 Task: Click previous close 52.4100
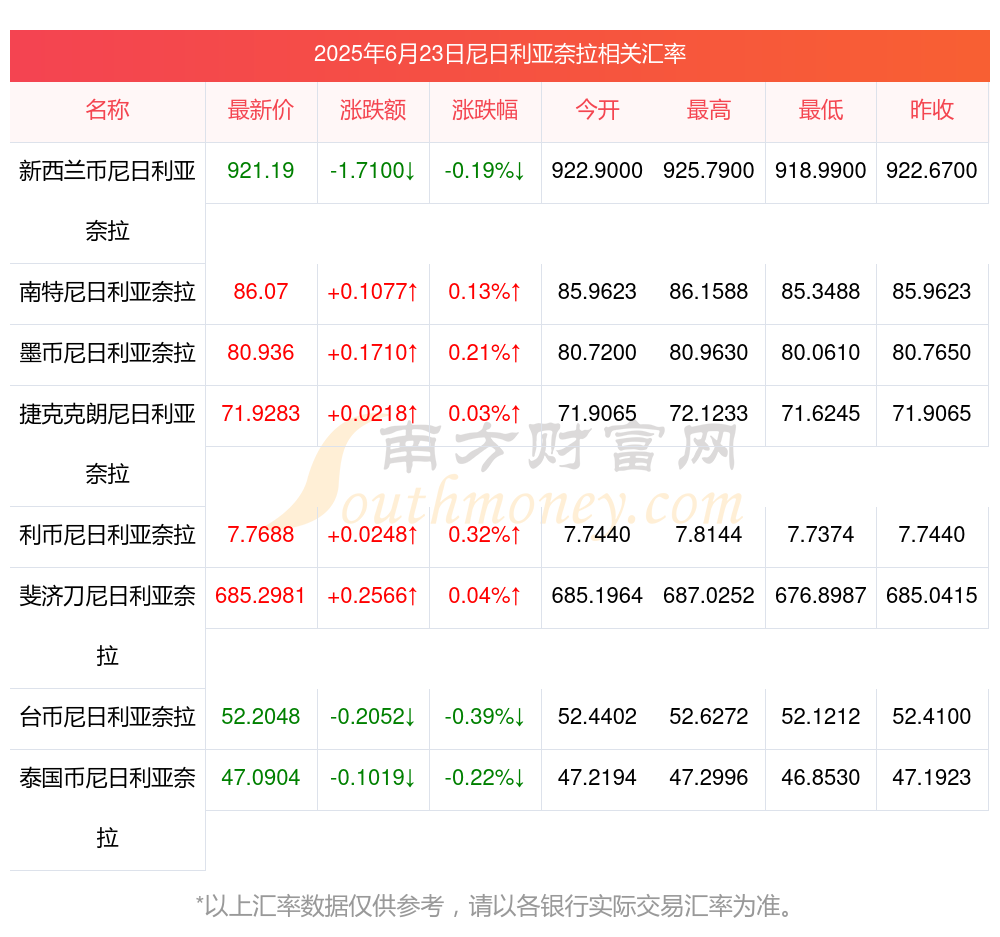pos(932,717)
